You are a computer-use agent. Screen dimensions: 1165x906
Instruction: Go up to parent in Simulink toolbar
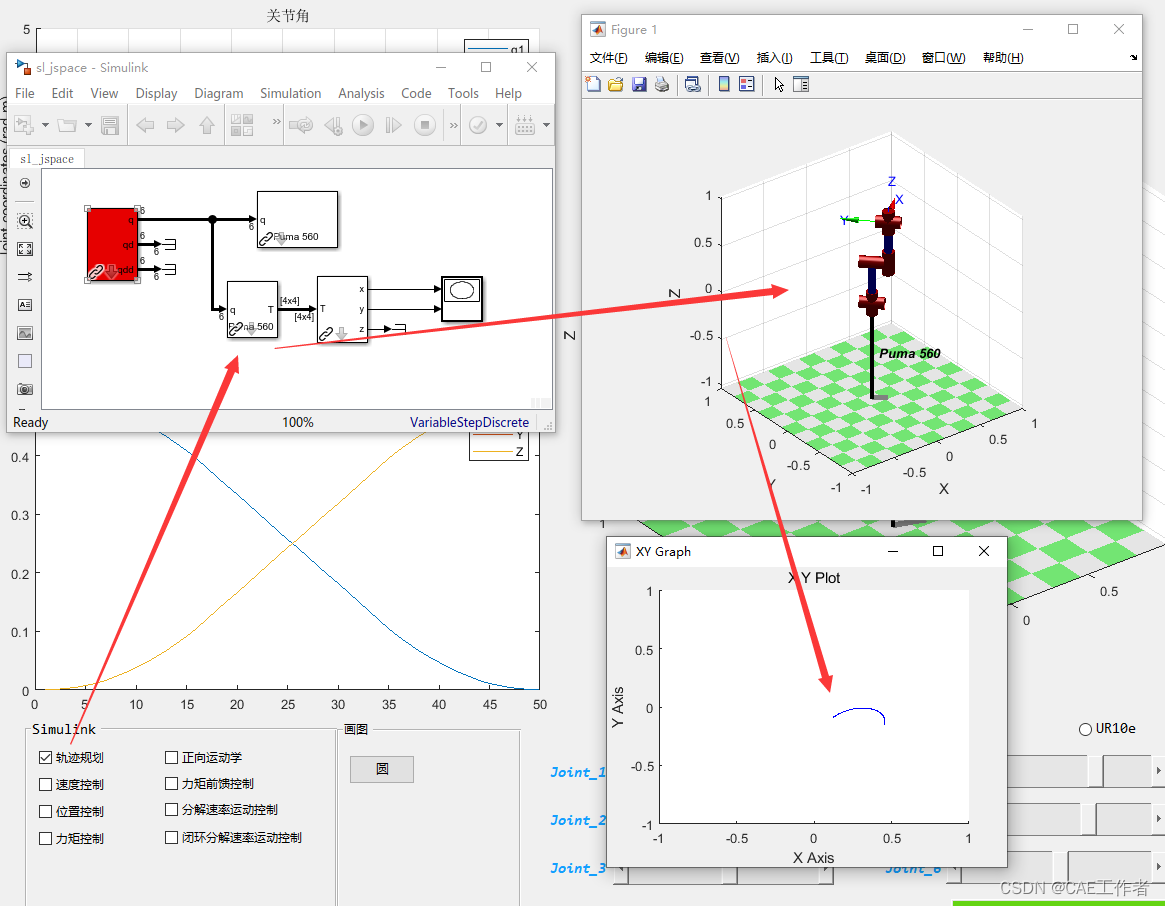pos(207,126)
